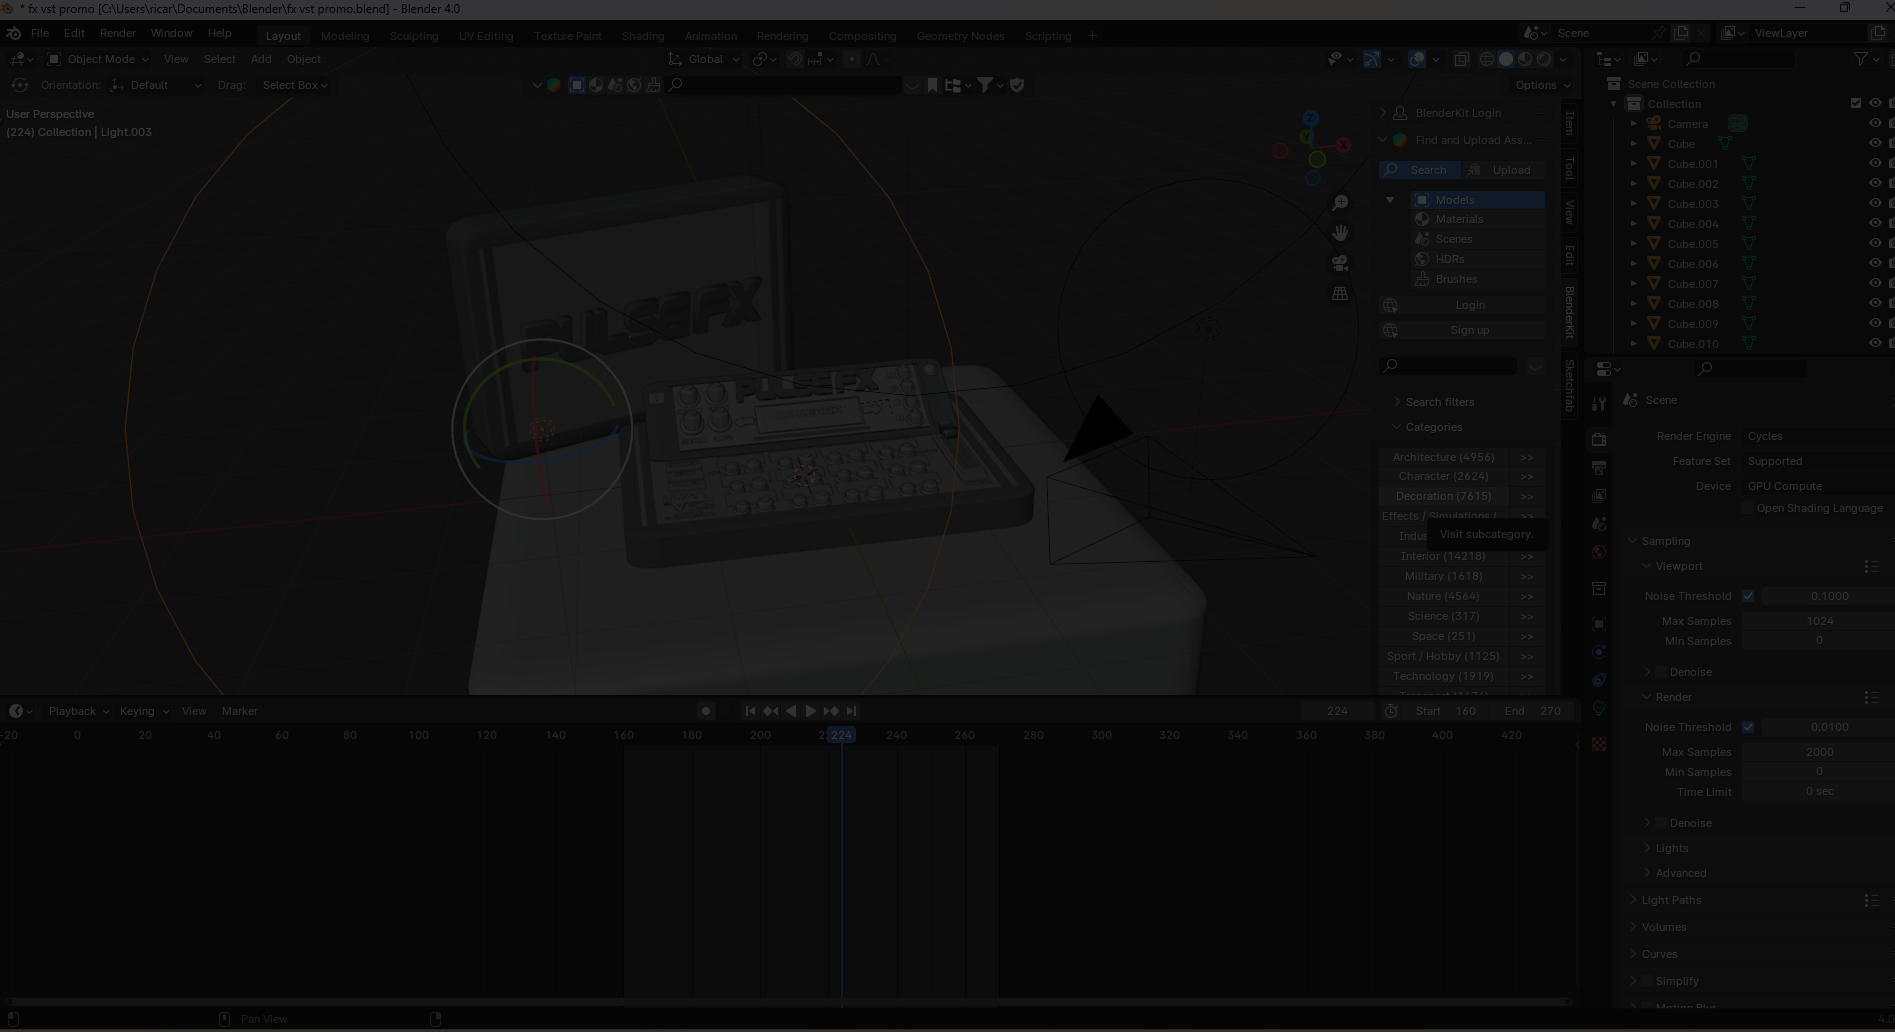
Task: Visit Character subcategories with >> button
Action: pos(1527,477)
